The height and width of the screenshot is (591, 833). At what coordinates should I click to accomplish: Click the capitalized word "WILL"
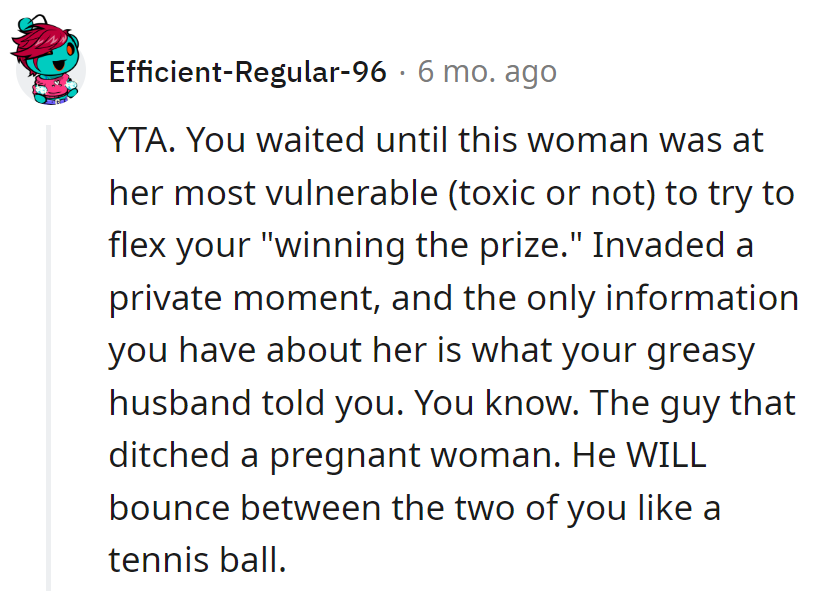tap(668, 456)
